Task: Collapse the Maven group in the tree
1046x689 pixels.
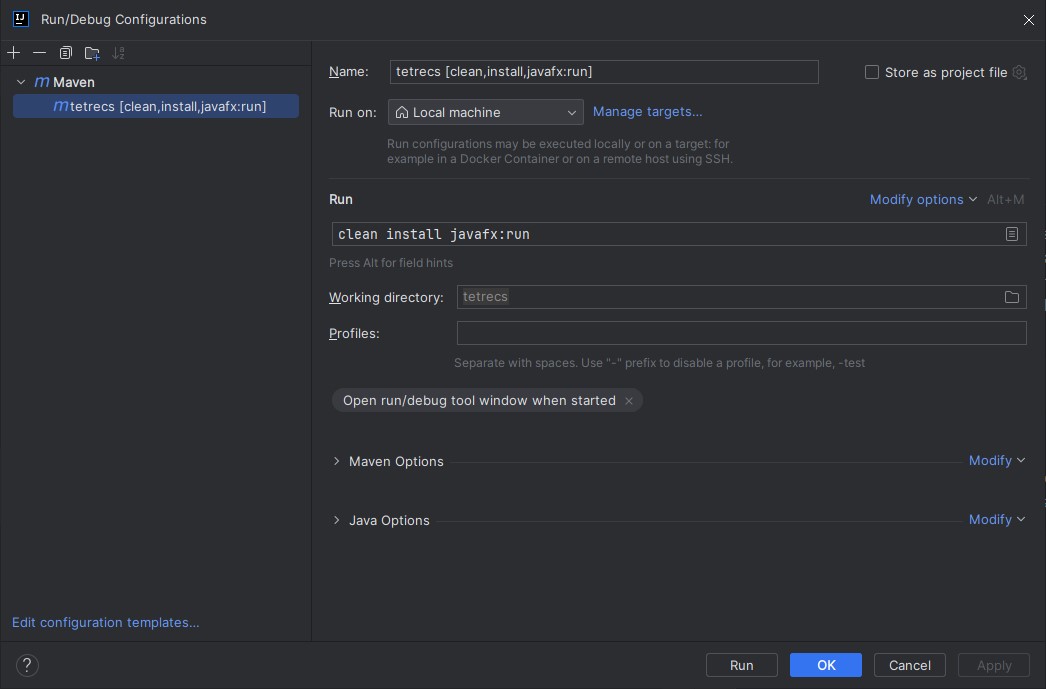Action: pyautogui.click(x=20, y=82)
